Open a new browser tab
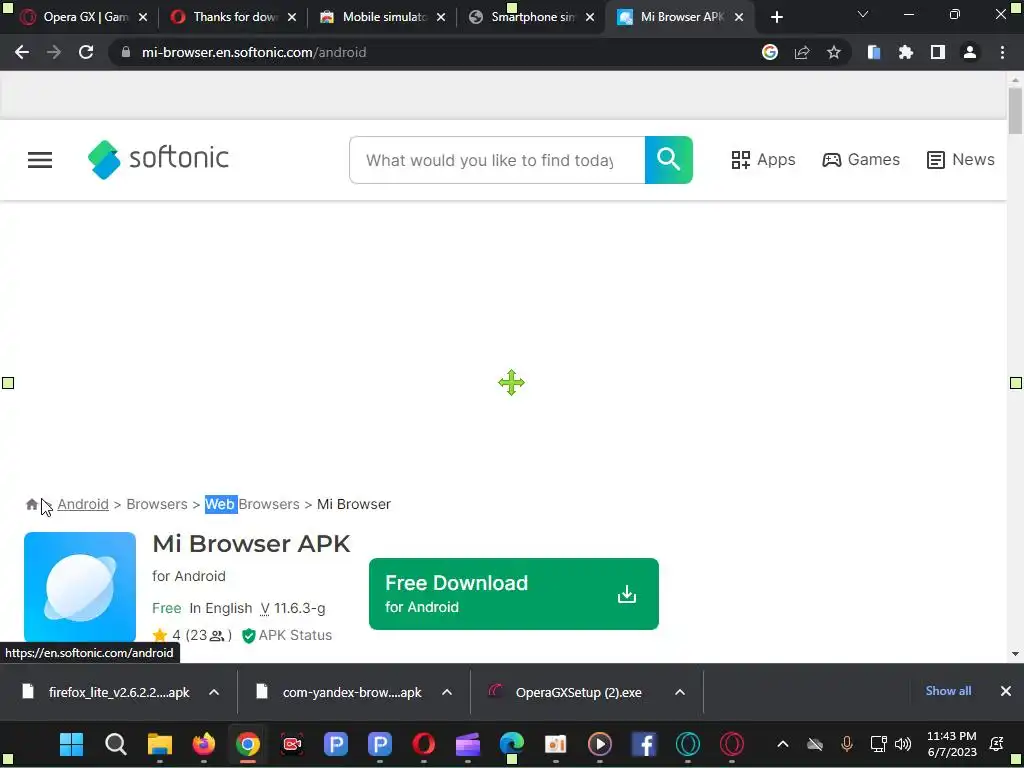This screenshot has width=1024, height=768. (776, 18)
